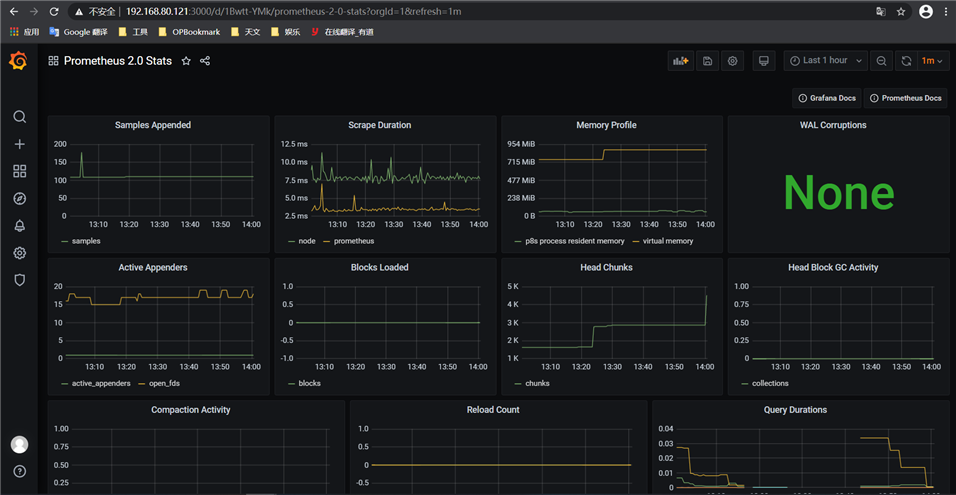The height and width of the screenshot is (495, 956).
Task: Click the Add panel icon
Action: 681,61
